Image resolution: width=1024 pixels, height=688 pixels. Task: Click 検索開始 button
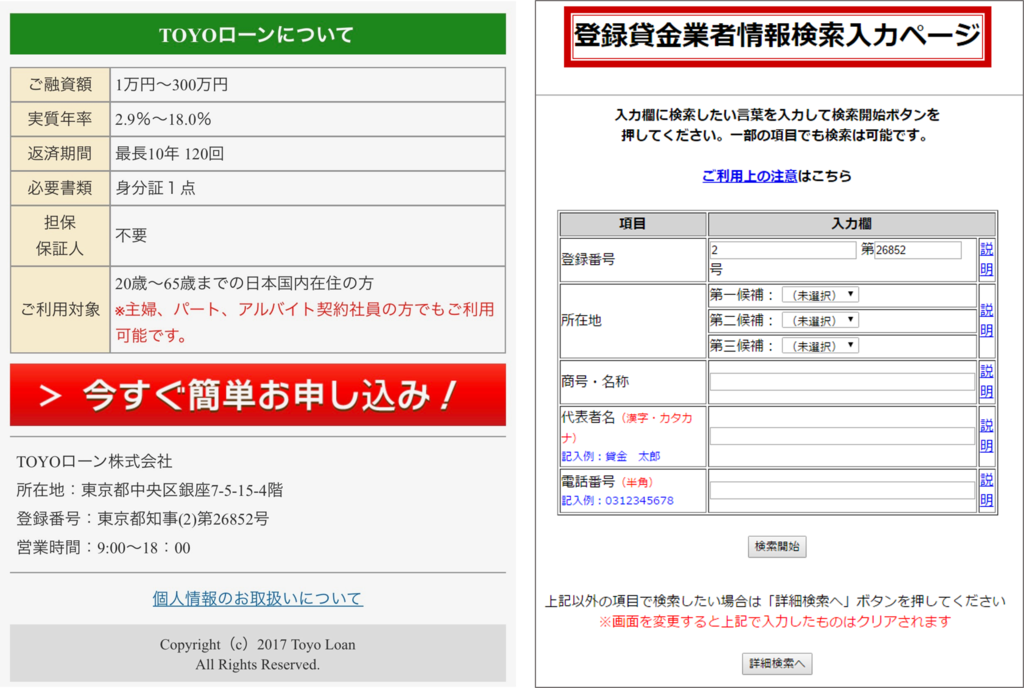tap(777, 546)
